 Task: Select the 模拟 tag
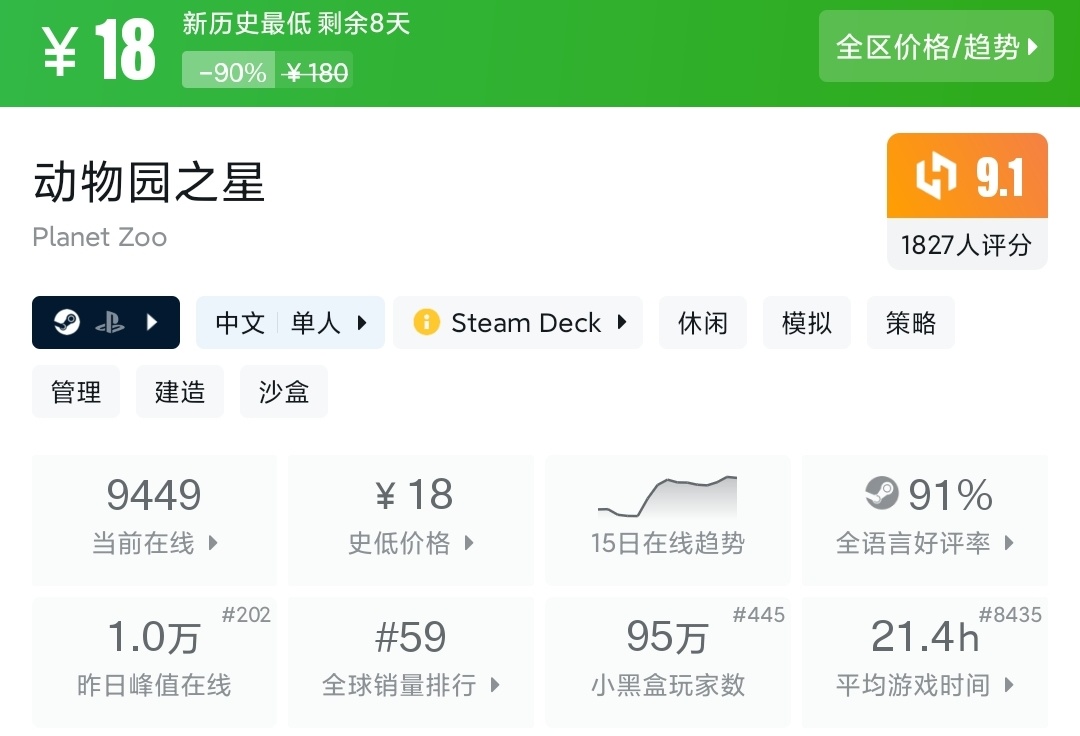(807, 323)
